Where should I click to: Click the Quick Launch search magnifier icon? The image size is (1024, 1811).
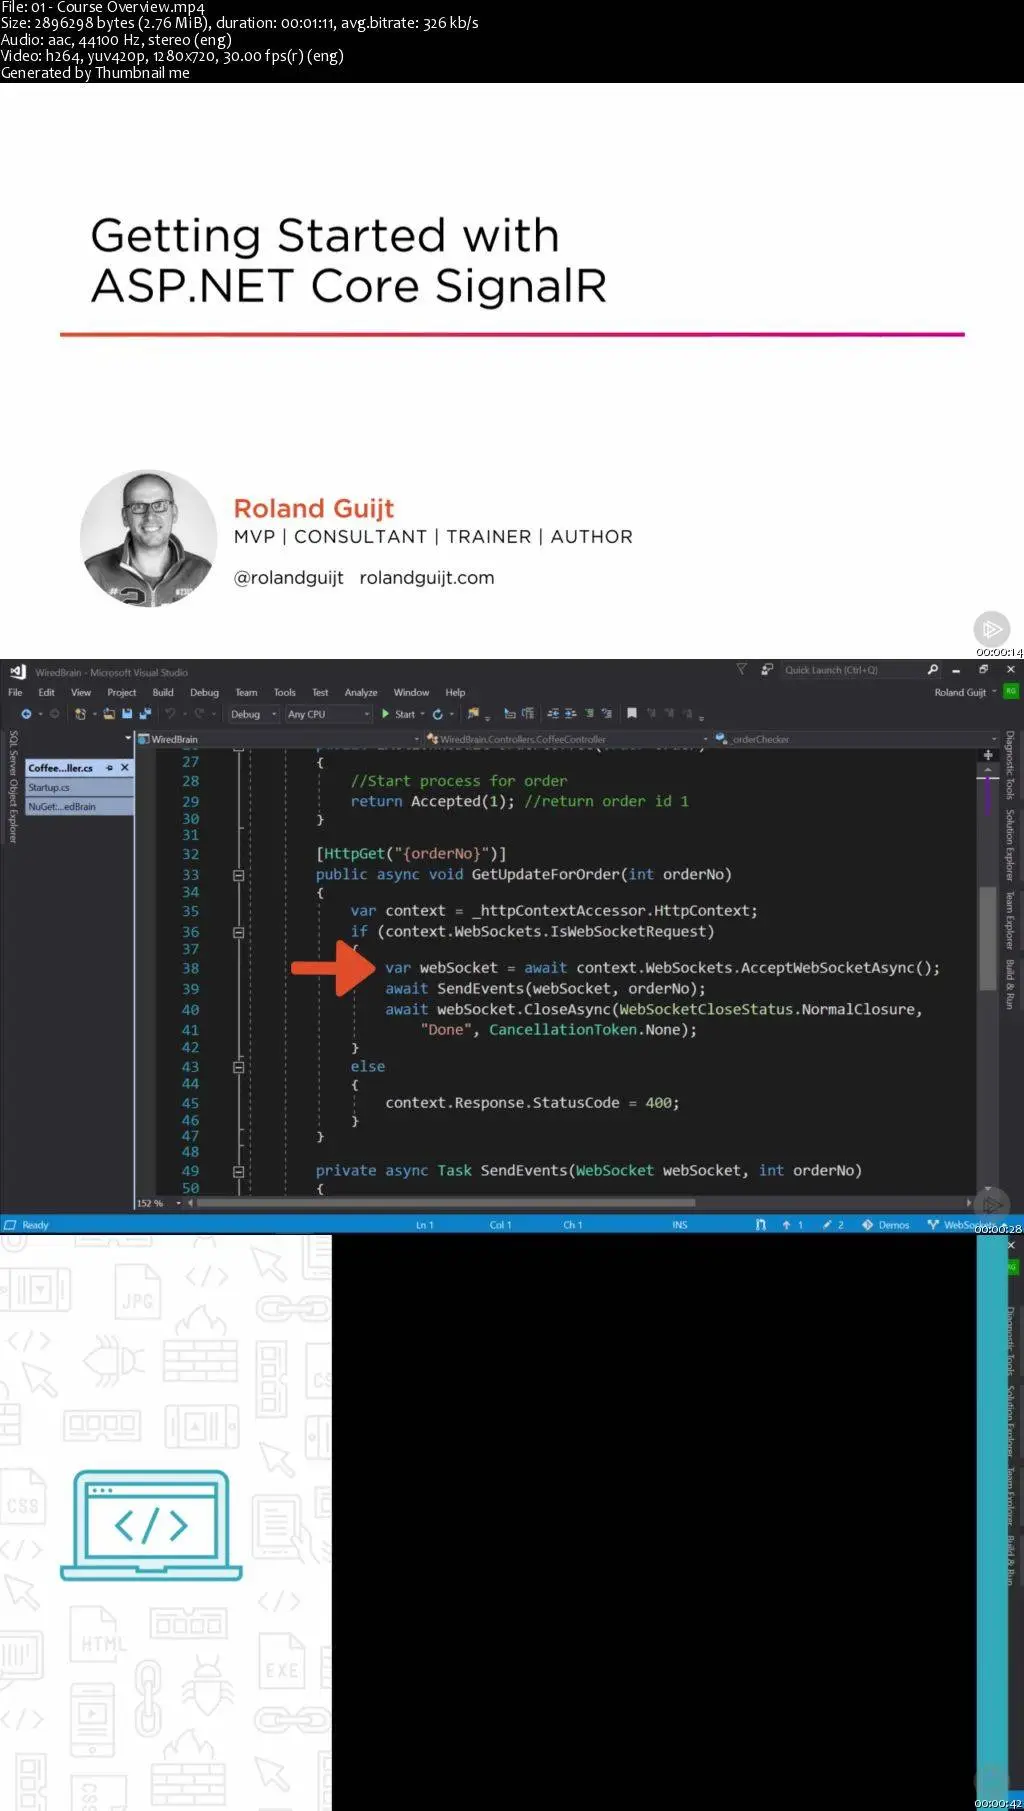coord(933,669)
